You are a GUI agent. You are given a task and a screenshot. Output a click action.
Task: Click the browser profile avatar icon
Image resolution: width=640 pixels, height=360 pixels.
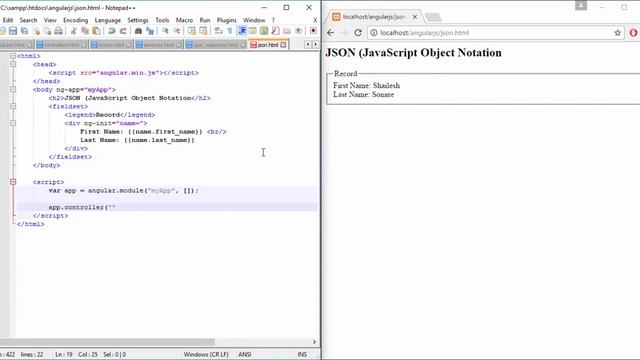tap(581, 6)
